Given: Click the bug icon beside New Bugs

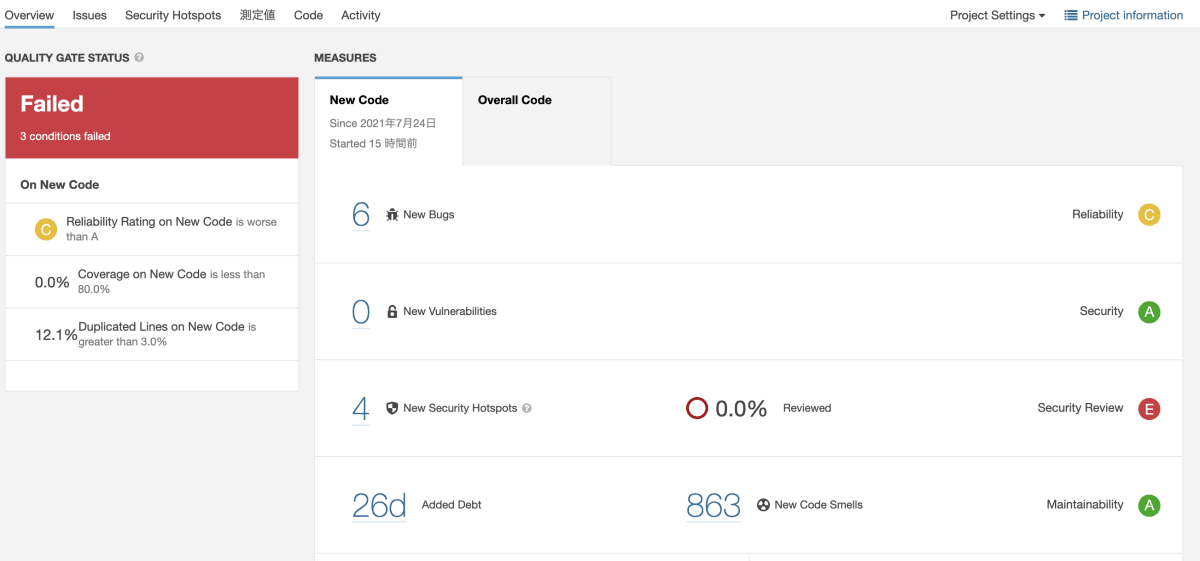Looking at the screenshot, I should pos(392,214).
